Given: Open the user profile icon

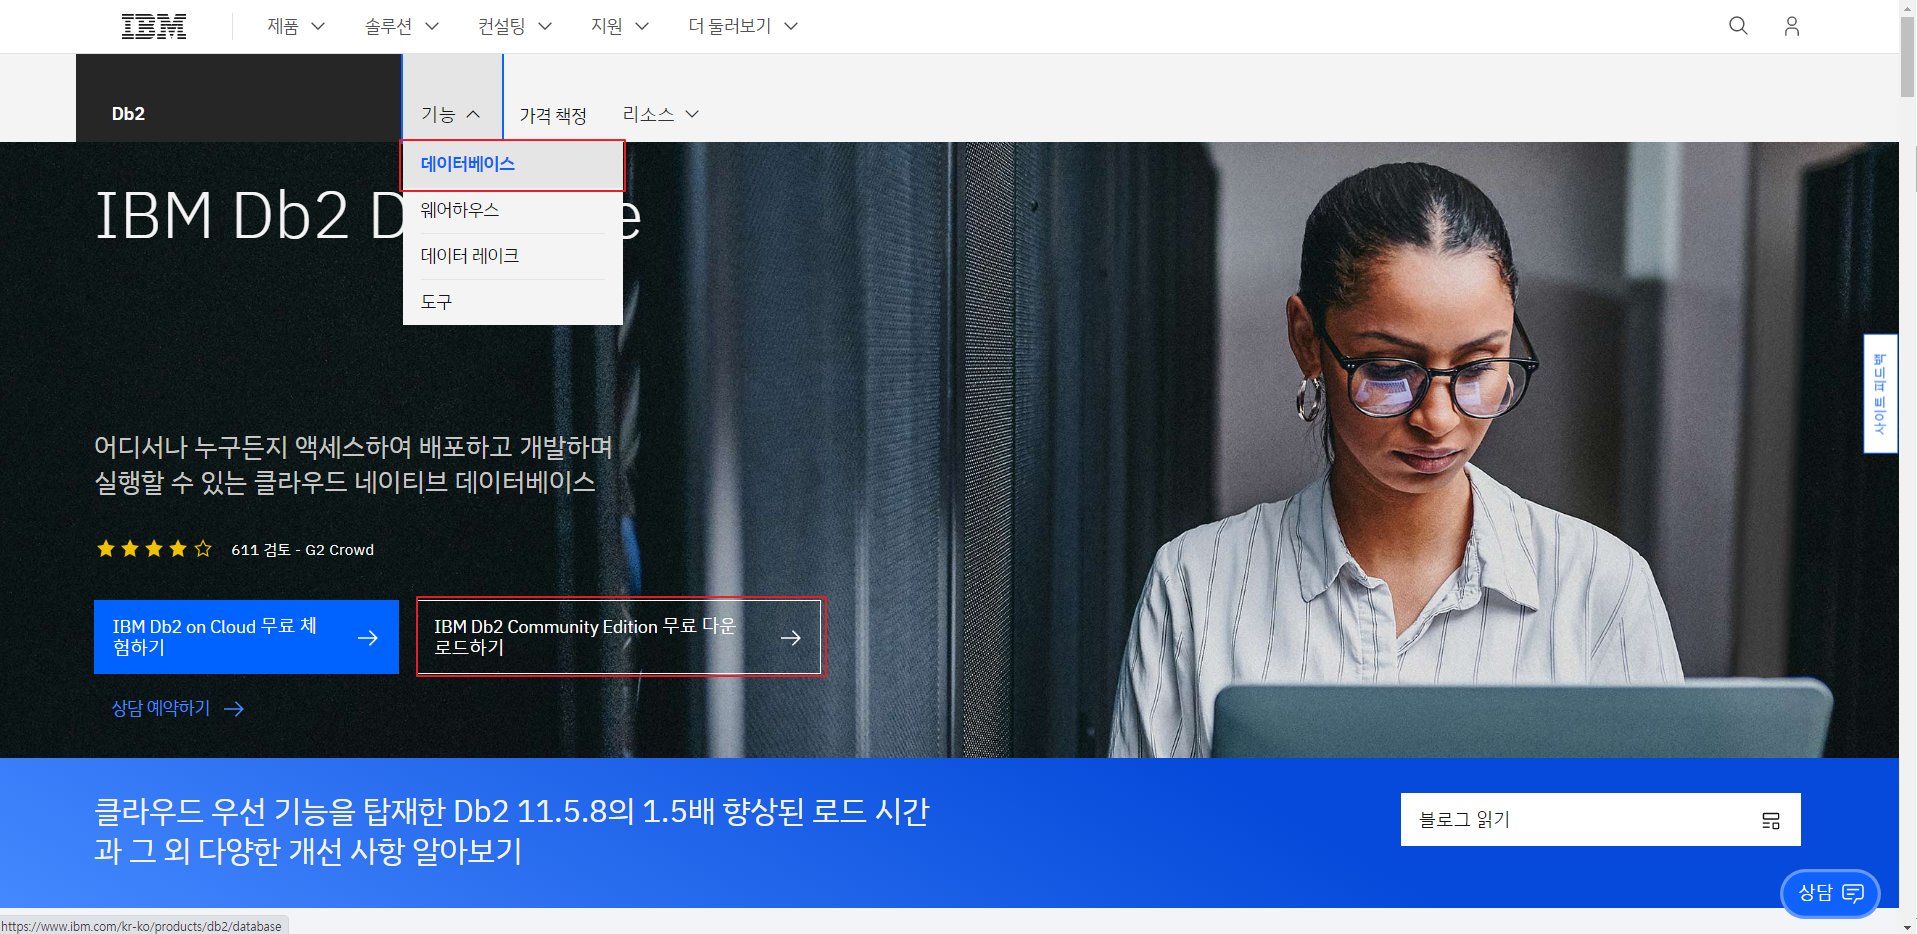Looking at the screenshot, I should click(1791, 26).
